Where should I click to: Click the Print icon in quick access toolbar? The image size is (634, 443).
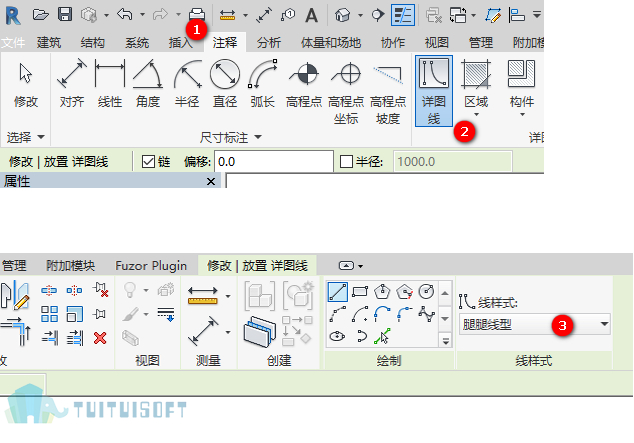point(197,15)
